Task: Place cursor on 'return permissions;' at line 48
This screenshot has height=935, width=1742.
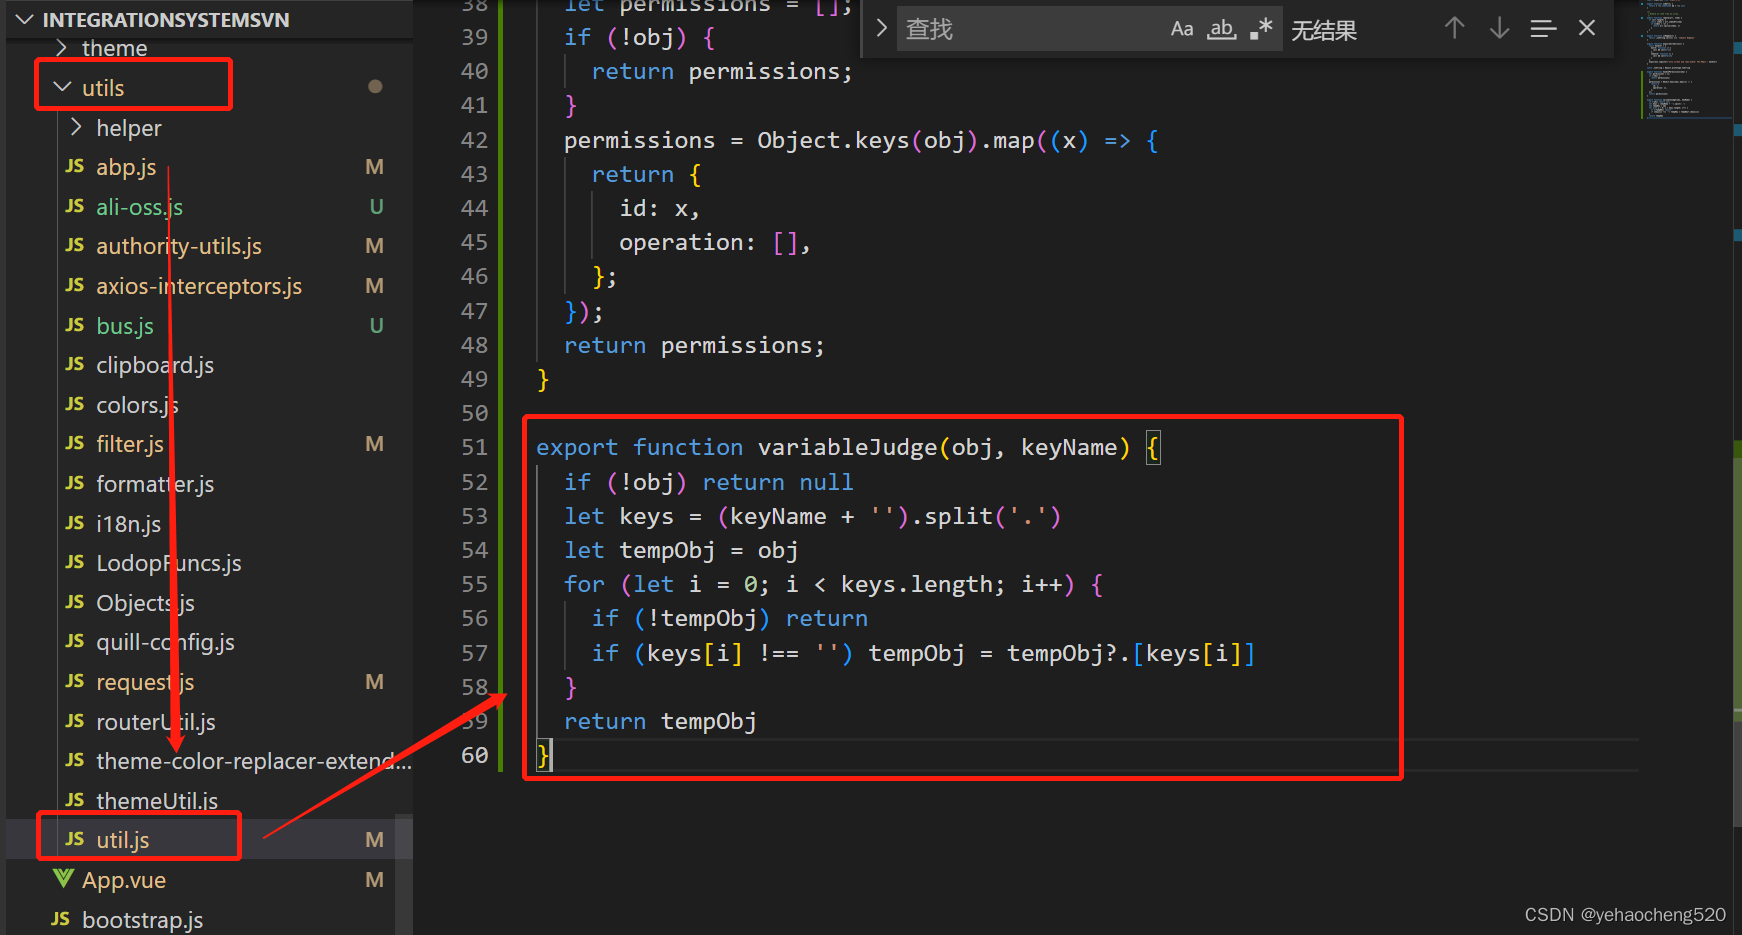Action: pos(694,346)
